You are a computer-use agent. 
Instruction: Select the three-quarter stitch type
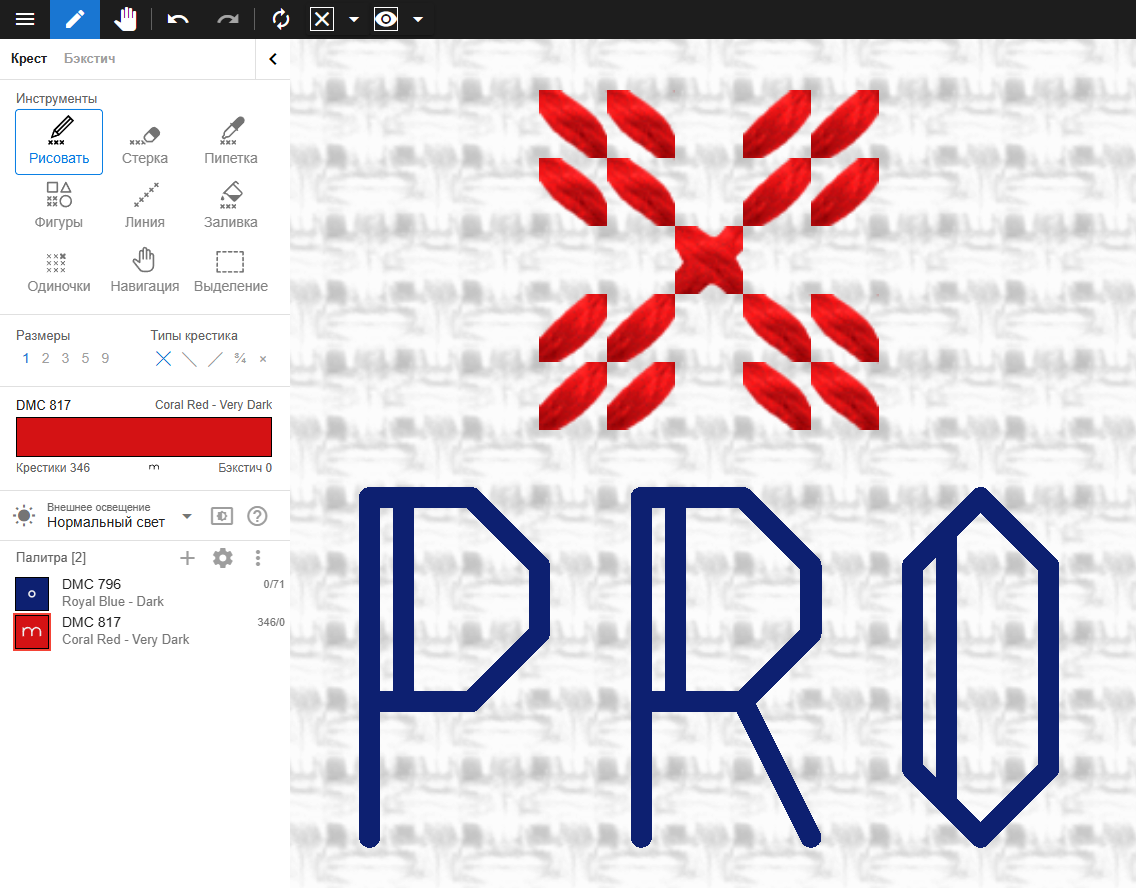click(x=240, y=358)
